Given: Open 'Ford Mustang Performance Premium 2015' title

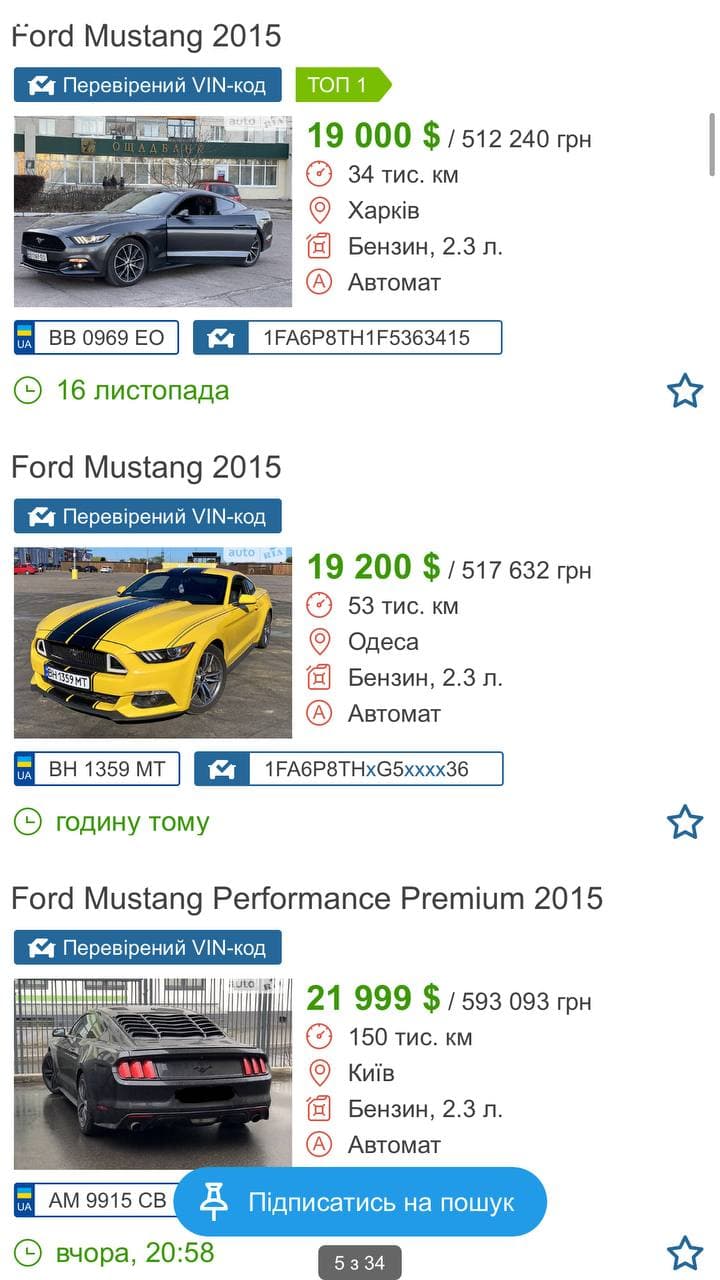Looking at the screenshot, I should pyautogui.click(x=307, y=898).
